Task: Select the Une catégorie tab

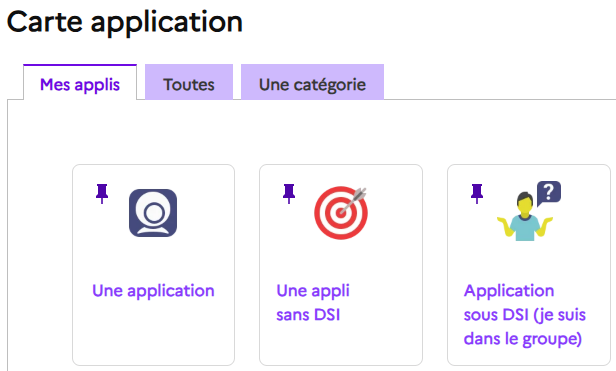Action: click(312, 82)
